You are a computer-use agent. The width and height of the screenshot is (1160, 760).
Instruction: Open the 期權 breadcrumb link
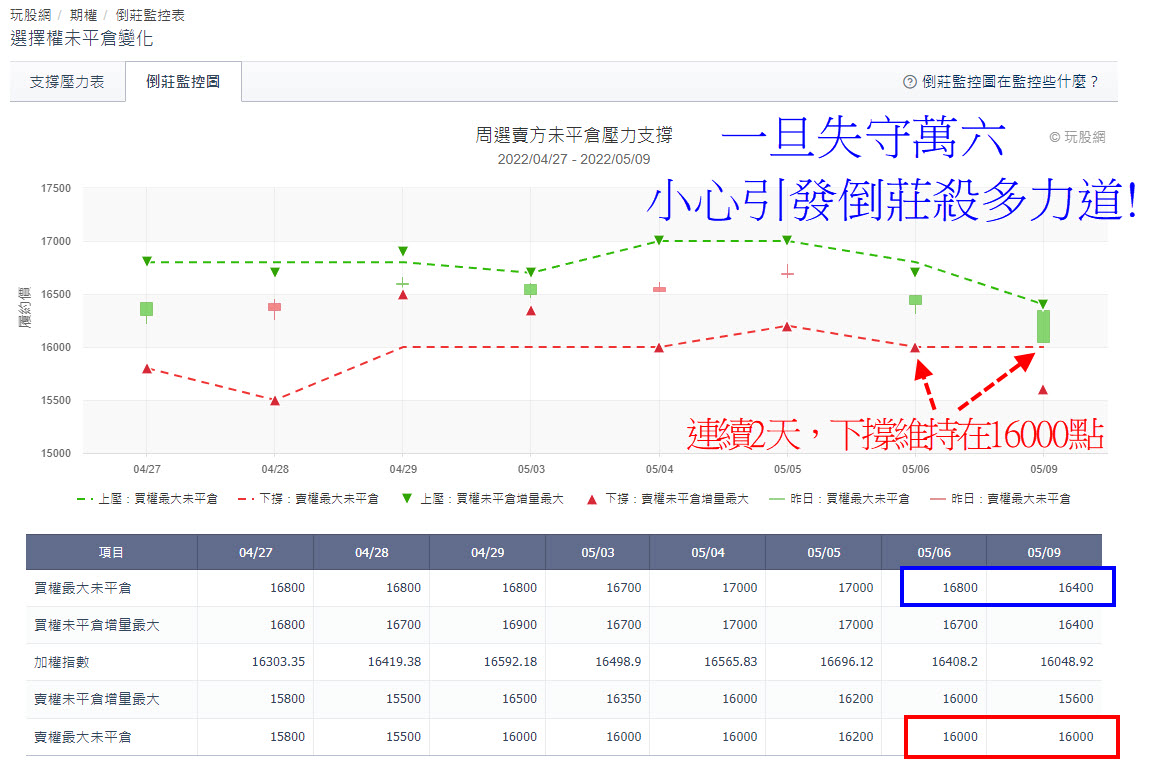83,15
